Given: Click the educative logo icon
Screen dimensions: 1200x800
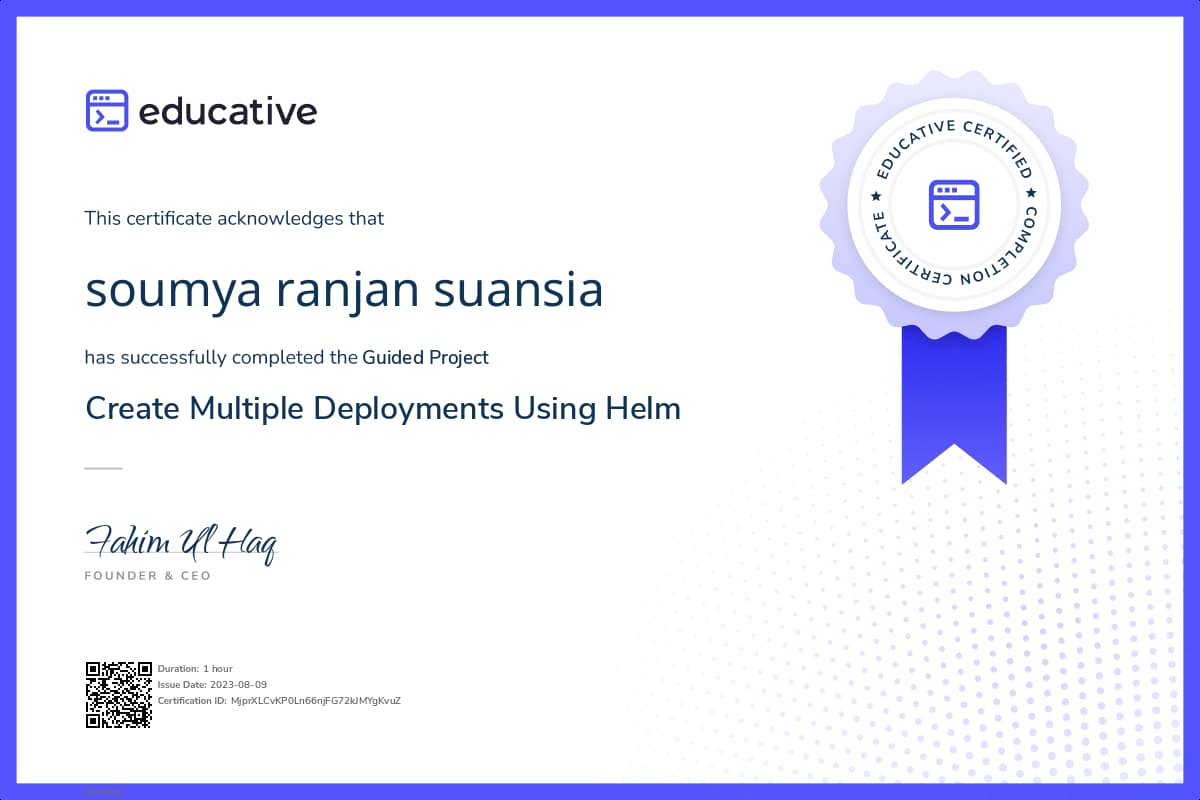Looking at the screenshot, I should [107, 111].
